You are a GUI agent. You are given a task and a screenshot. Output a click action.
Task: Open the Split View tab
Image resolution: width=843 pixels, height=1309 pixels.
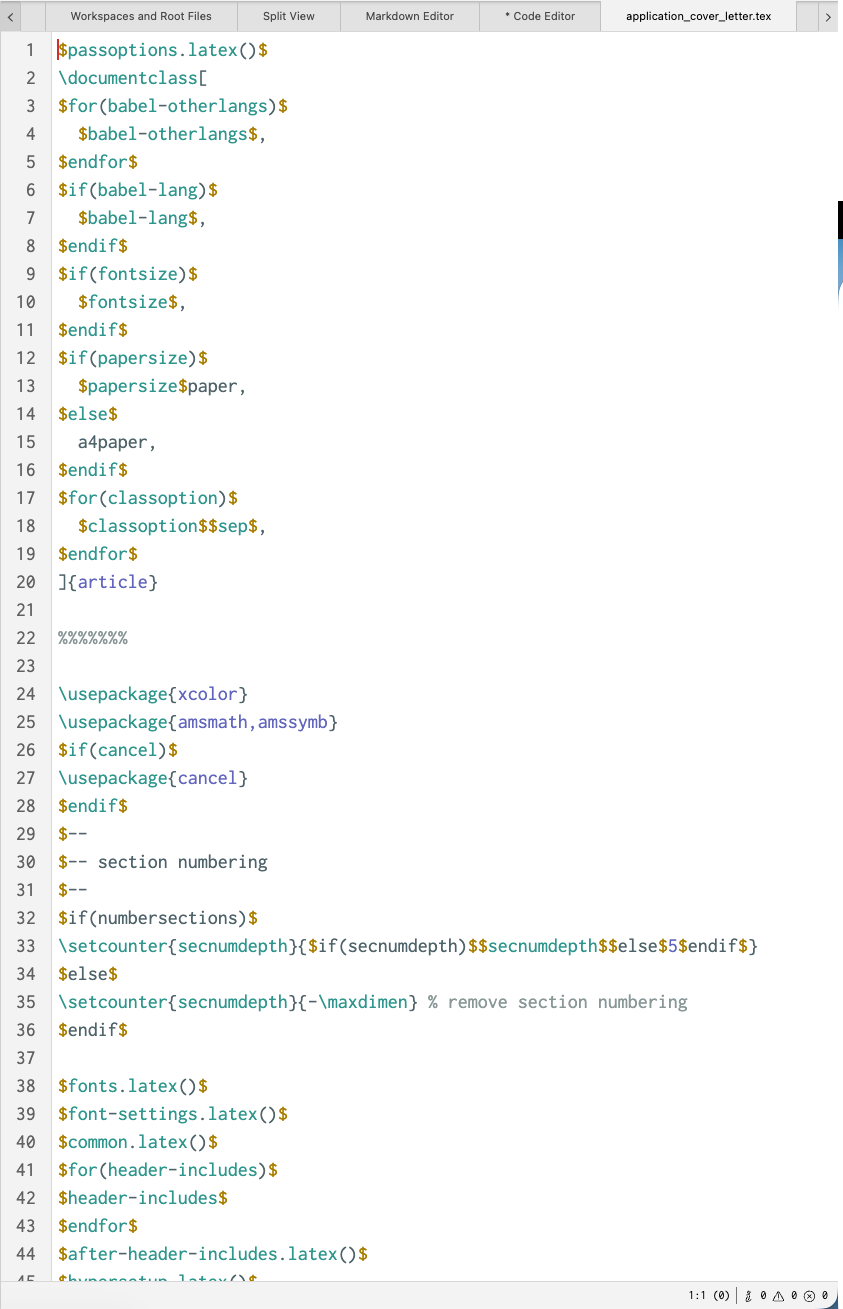(288, 16)
